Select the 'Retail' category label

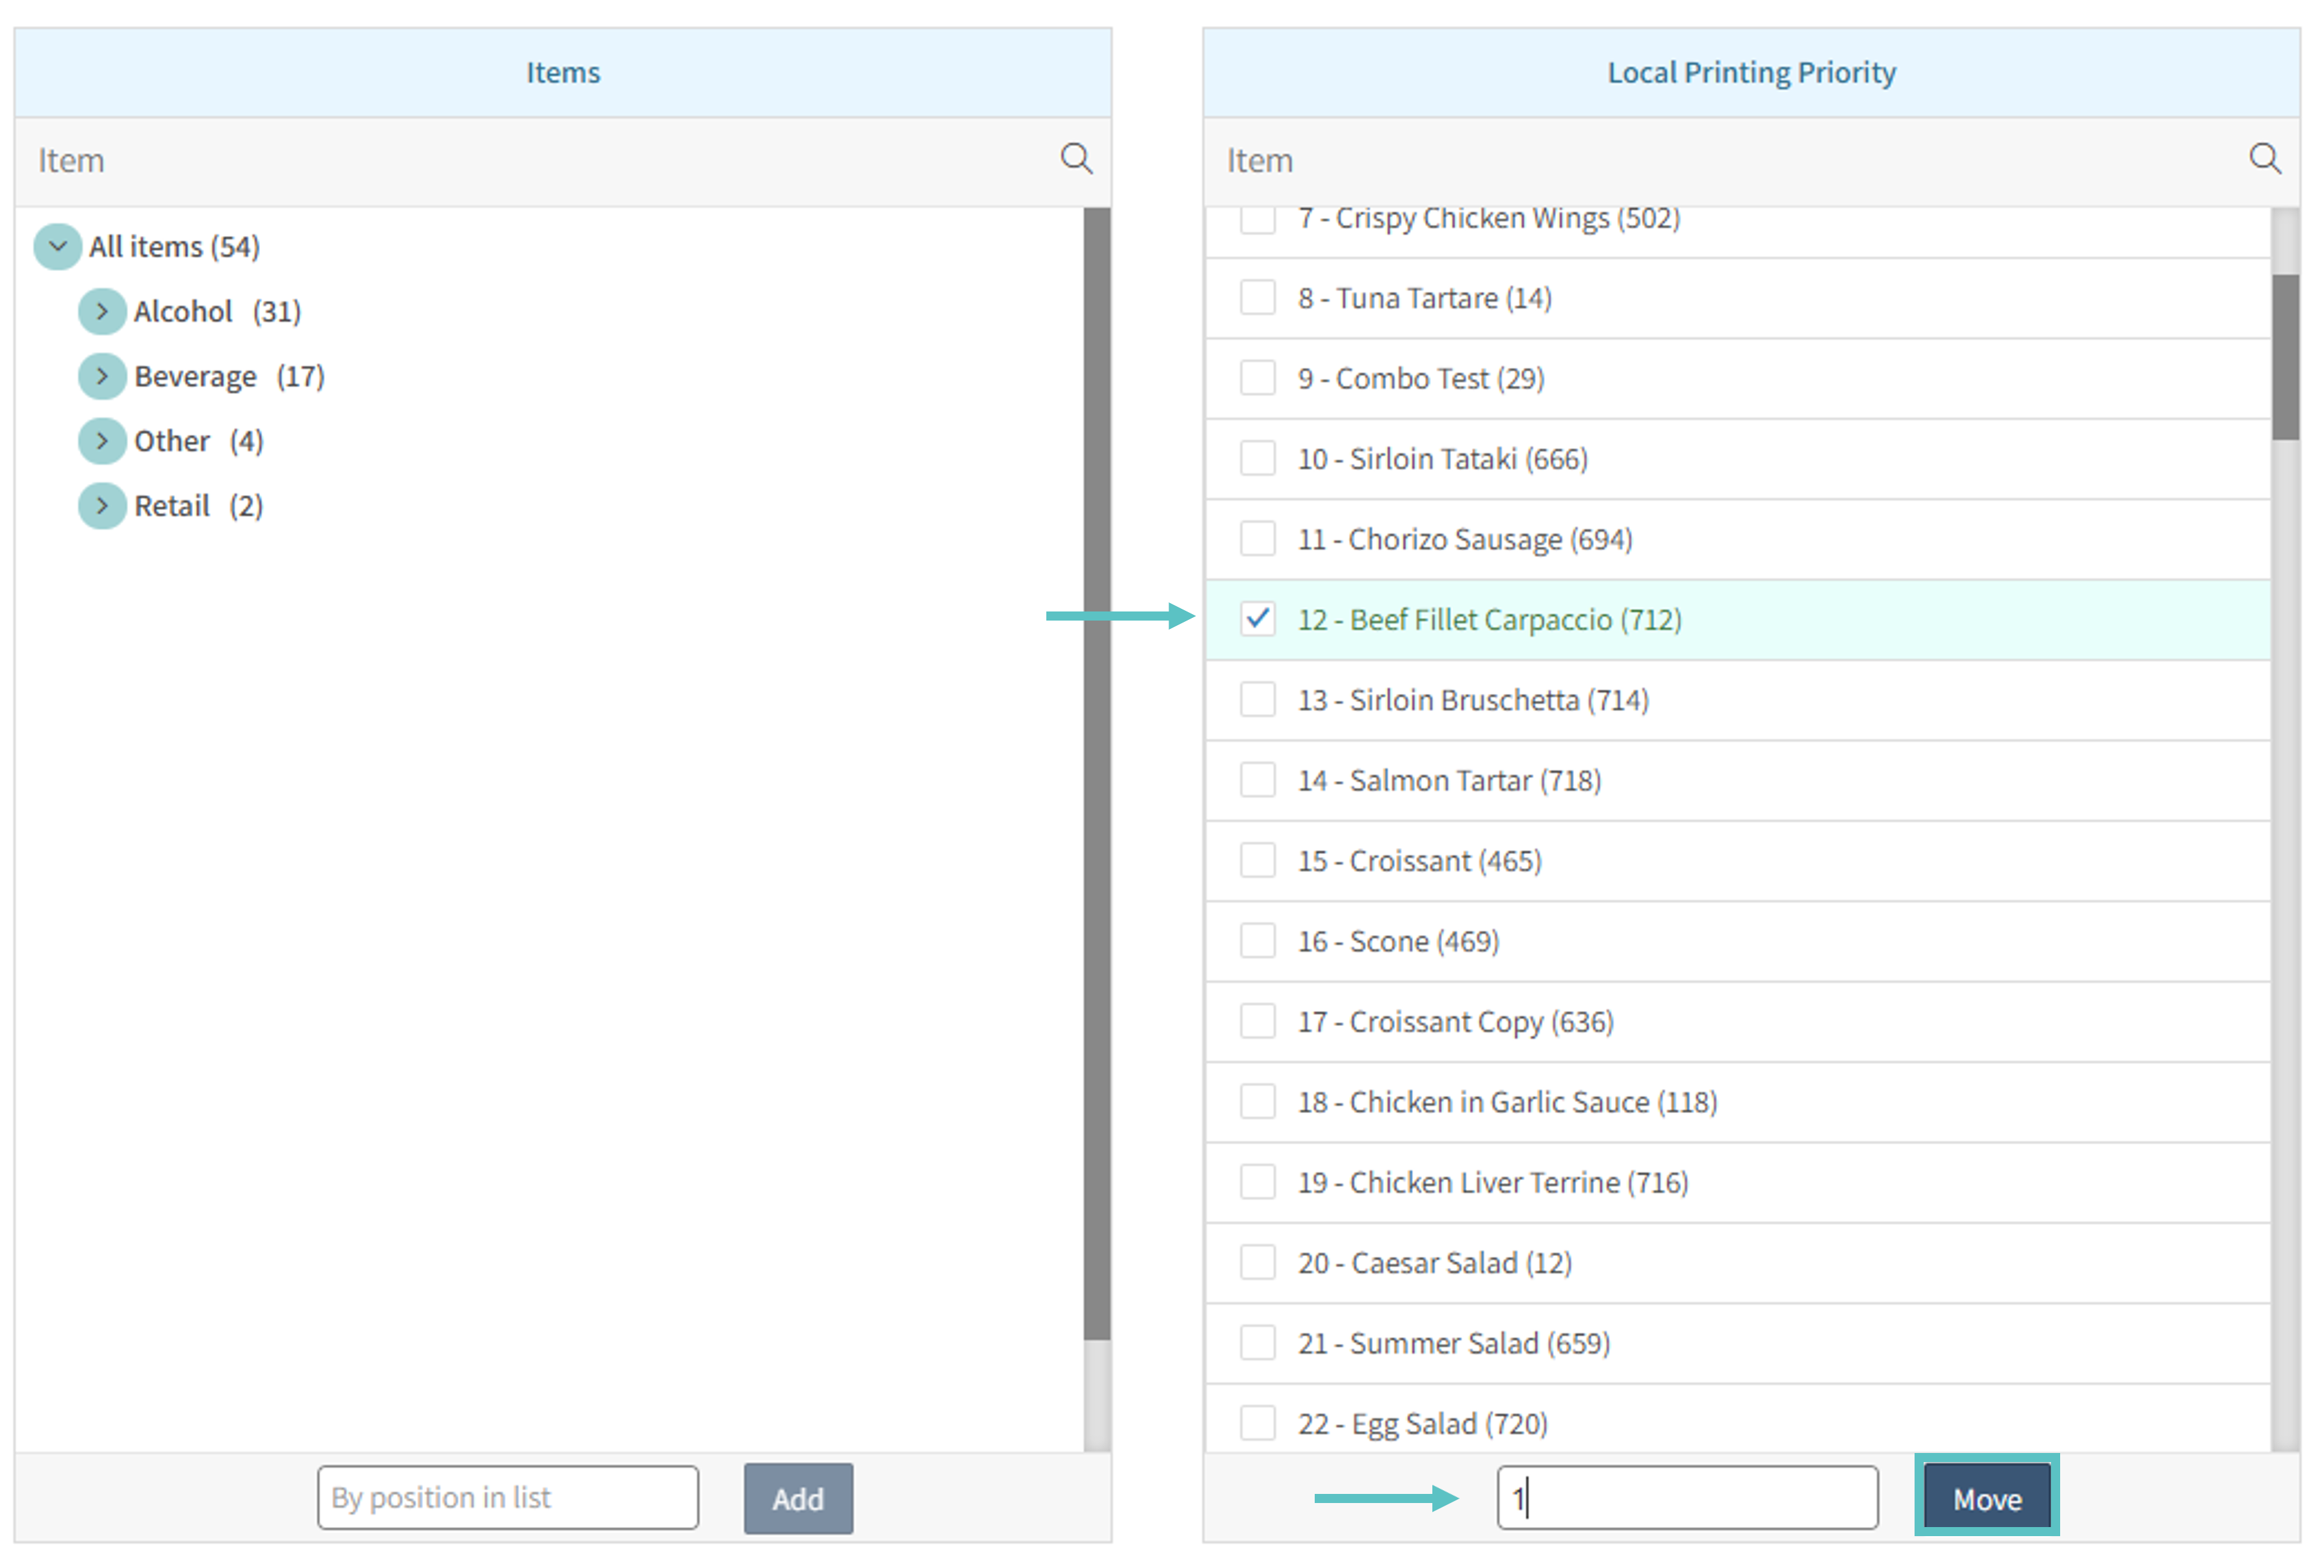point(172,506)
